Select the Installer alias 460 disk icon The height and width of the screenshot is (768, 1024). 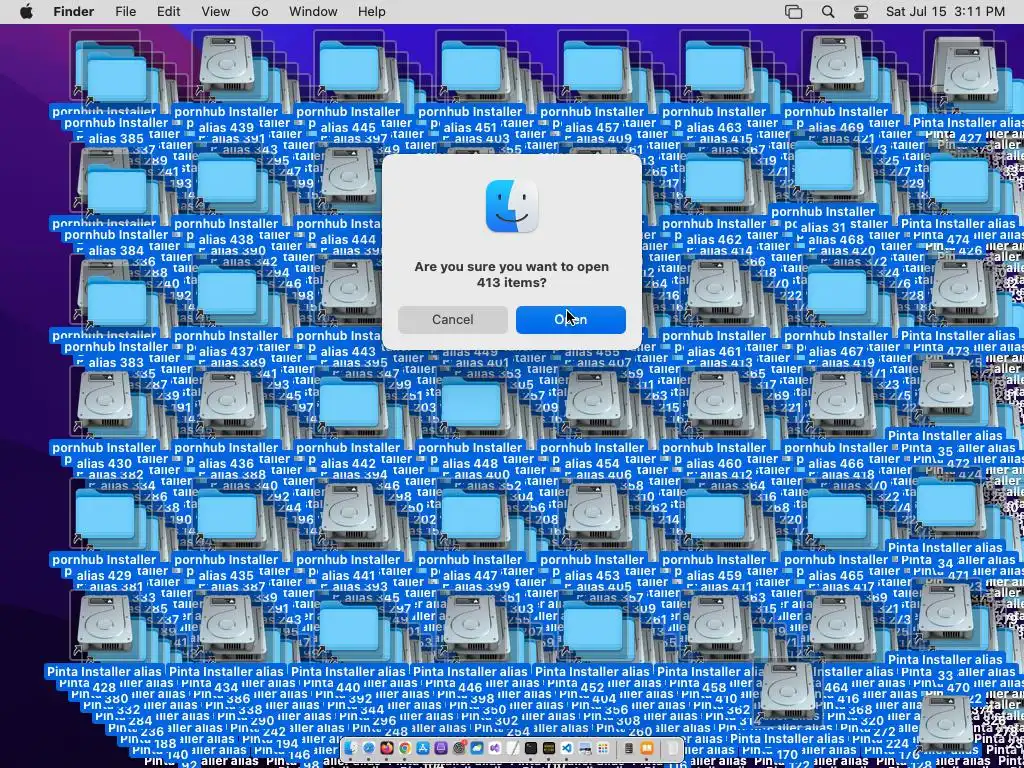[715, 400]
